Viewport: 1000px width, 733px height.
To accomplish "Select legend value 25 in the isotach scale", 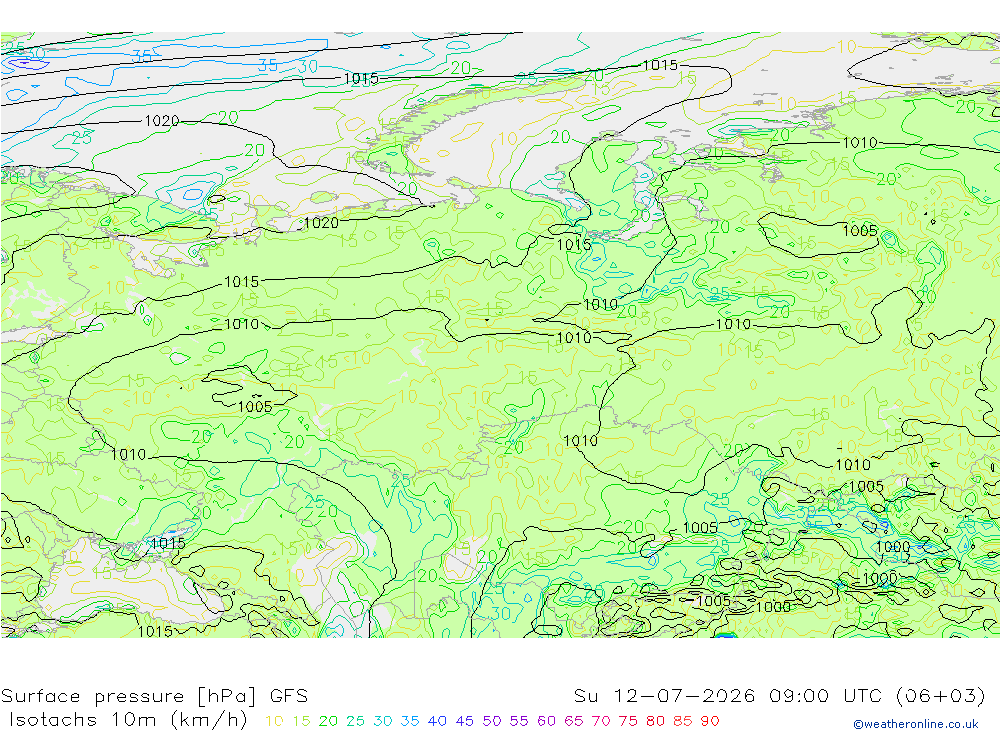I will 355,721.
